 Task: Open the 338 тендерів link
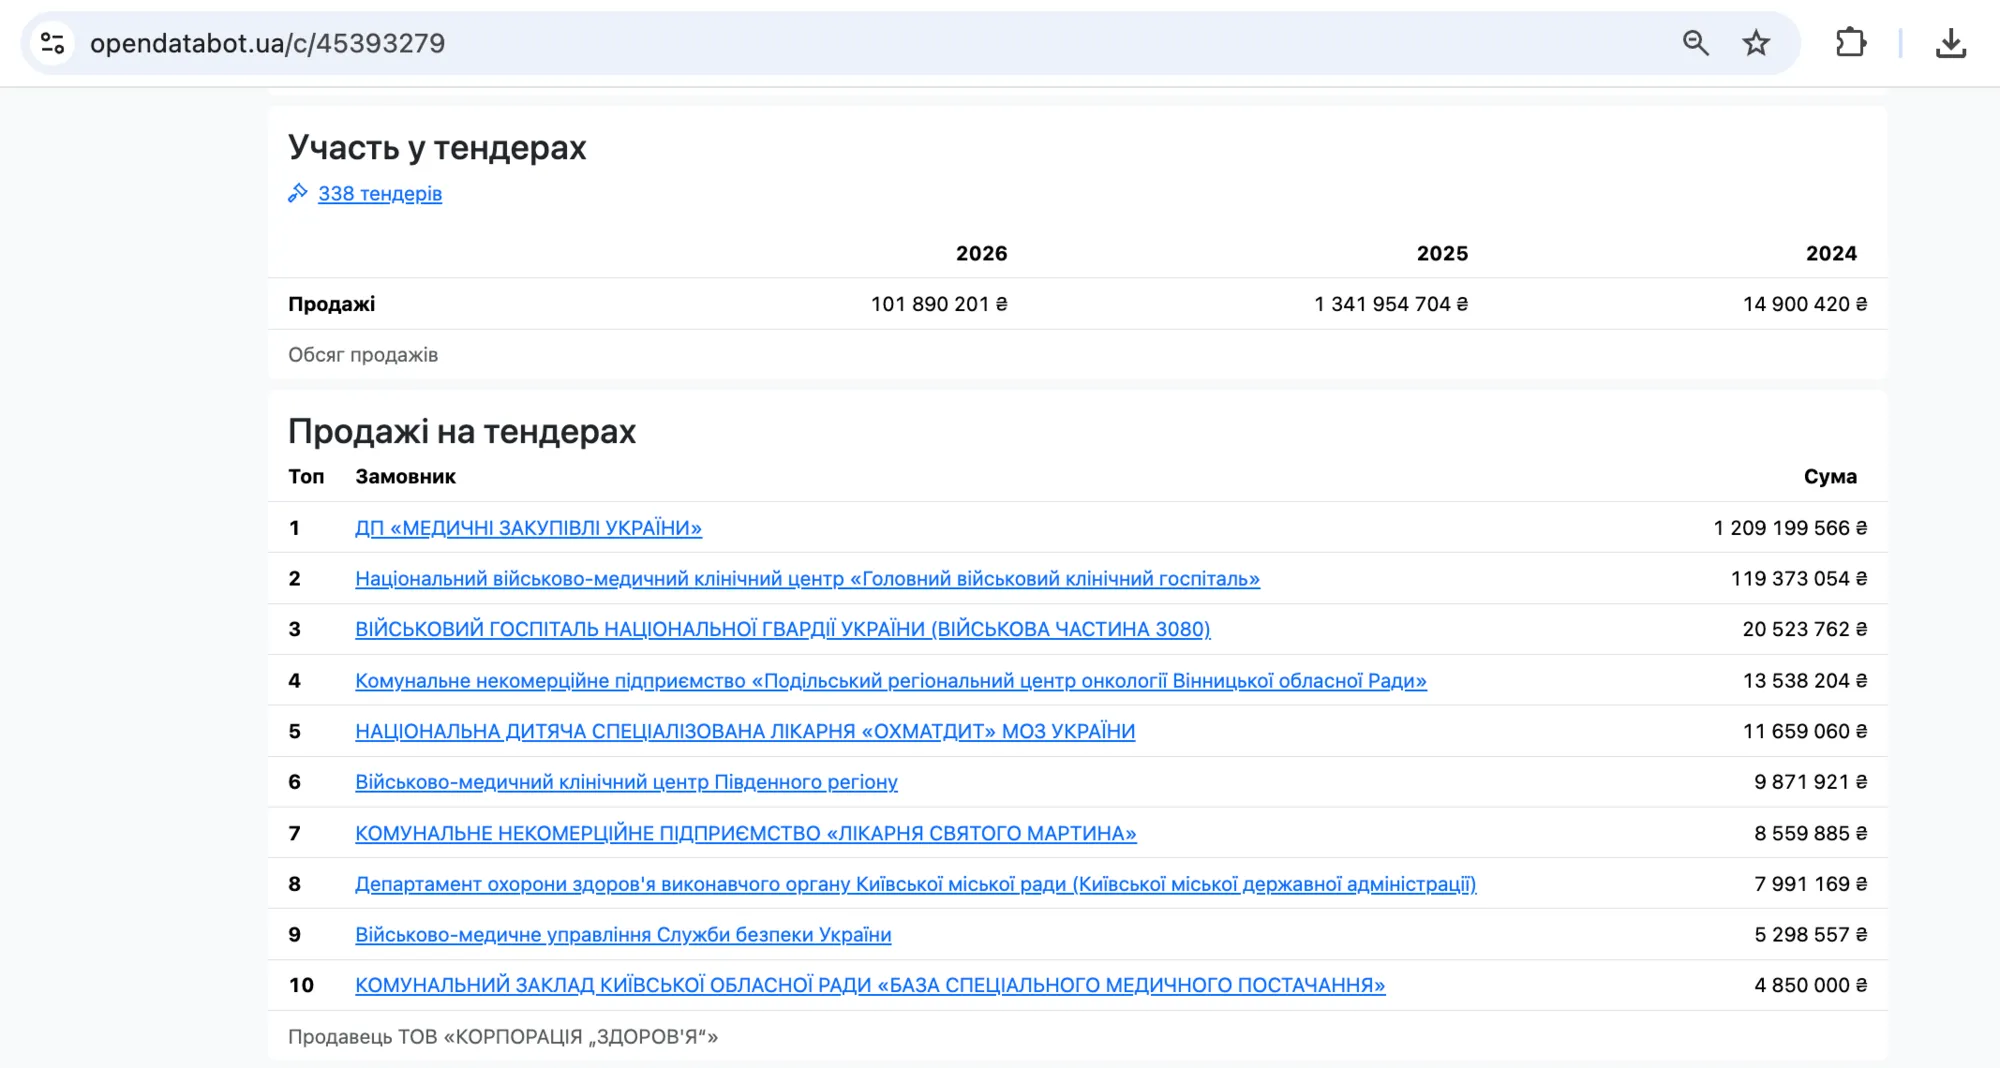tap(380, 194)
